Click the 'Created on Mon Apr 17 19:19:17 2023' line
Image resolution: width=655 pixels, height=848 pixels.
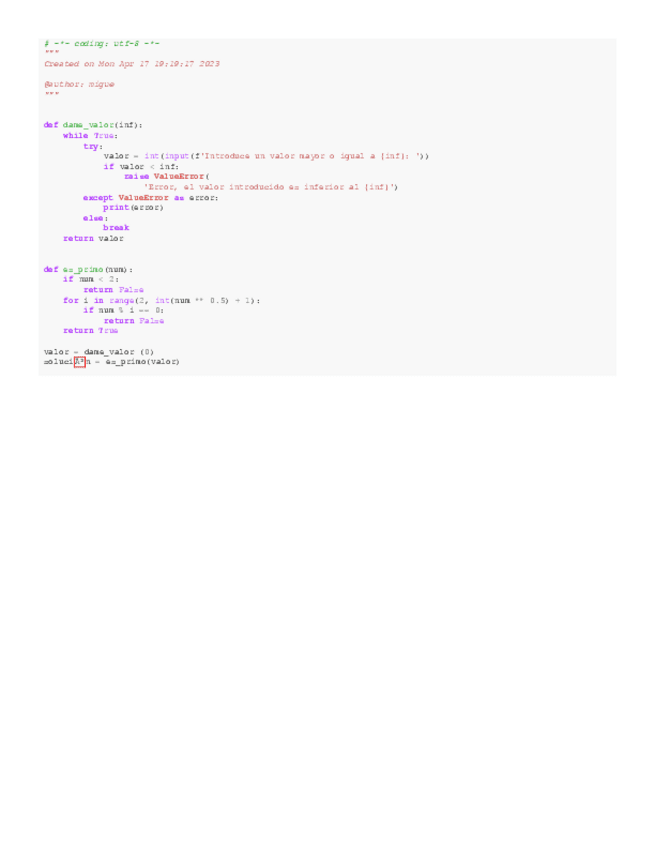pos(132,64)
